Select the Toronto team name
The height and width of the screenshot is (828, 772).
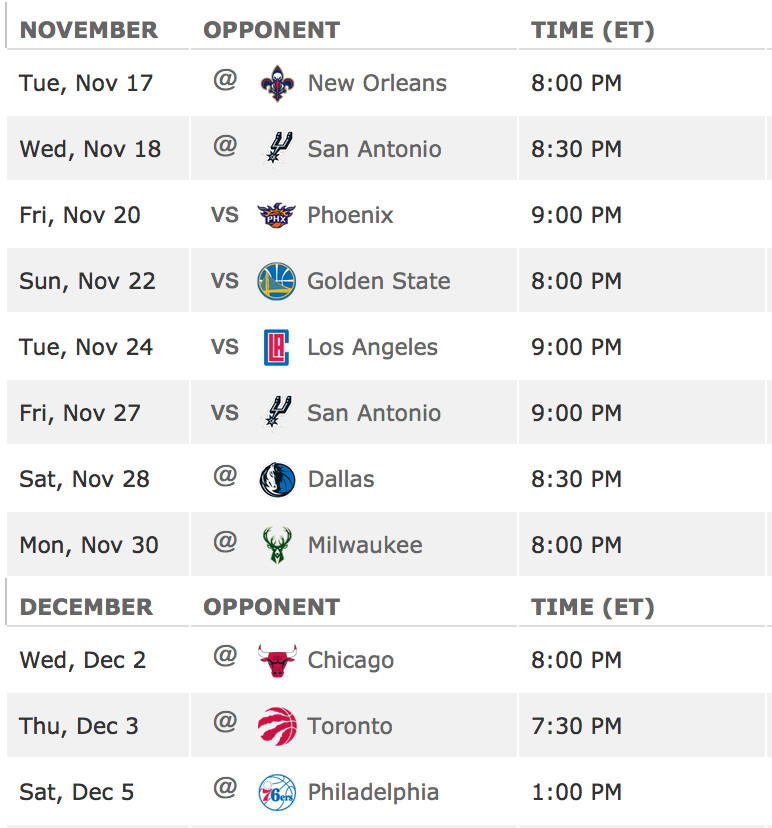[x=350, y=726]
